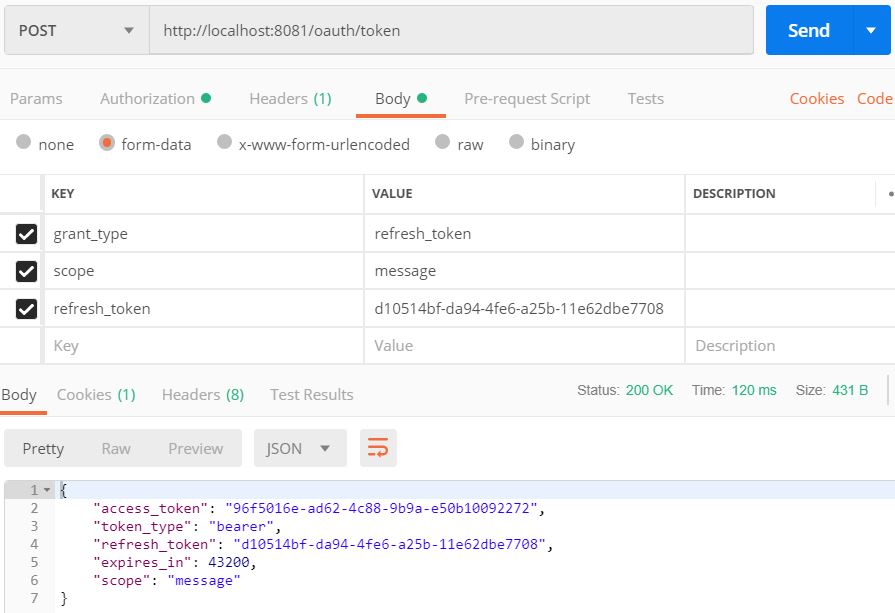Uncheck the grant_type row checkbox

tap(26, 234)
